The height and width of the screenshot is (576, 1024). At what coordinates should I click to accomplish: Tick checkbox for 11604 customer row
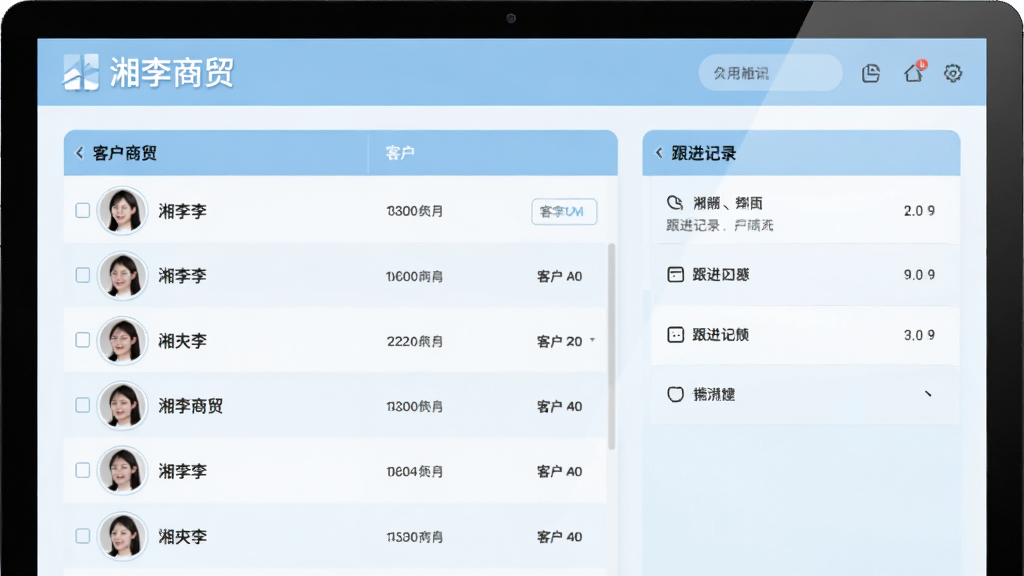82,471
